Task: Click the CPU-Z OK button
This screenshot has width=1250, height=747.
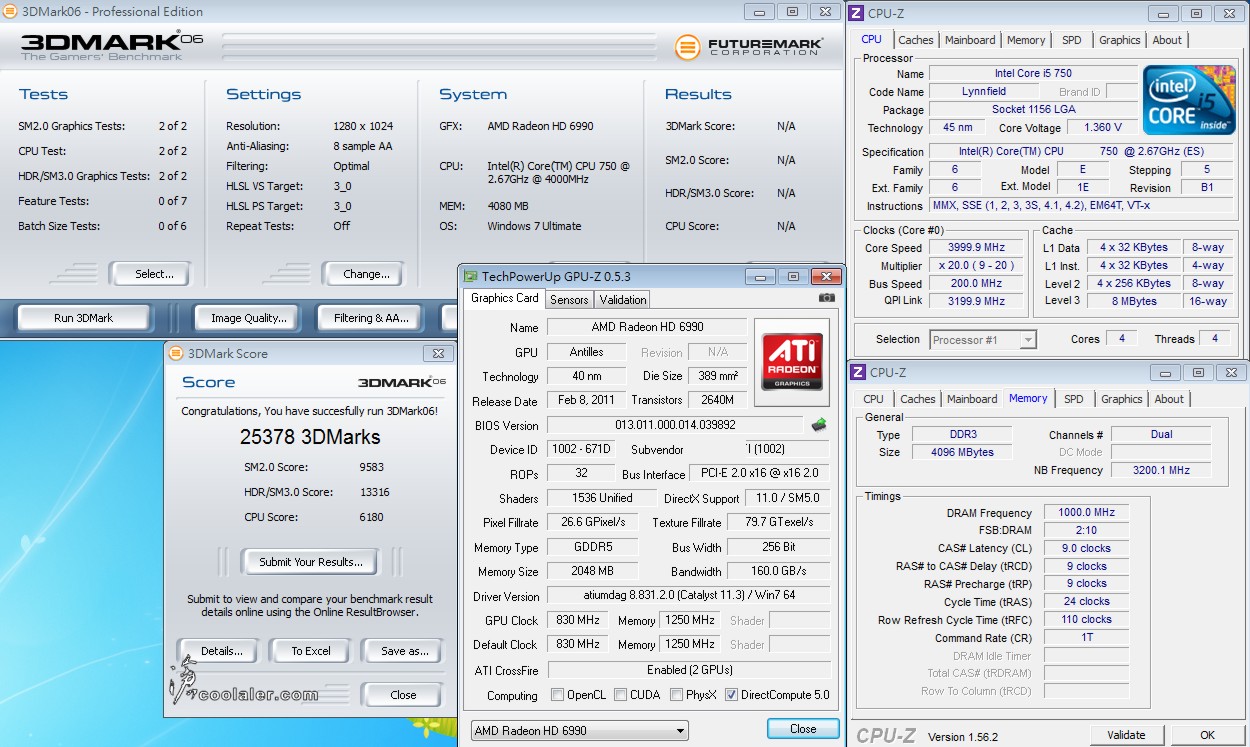Action: 1207,735
